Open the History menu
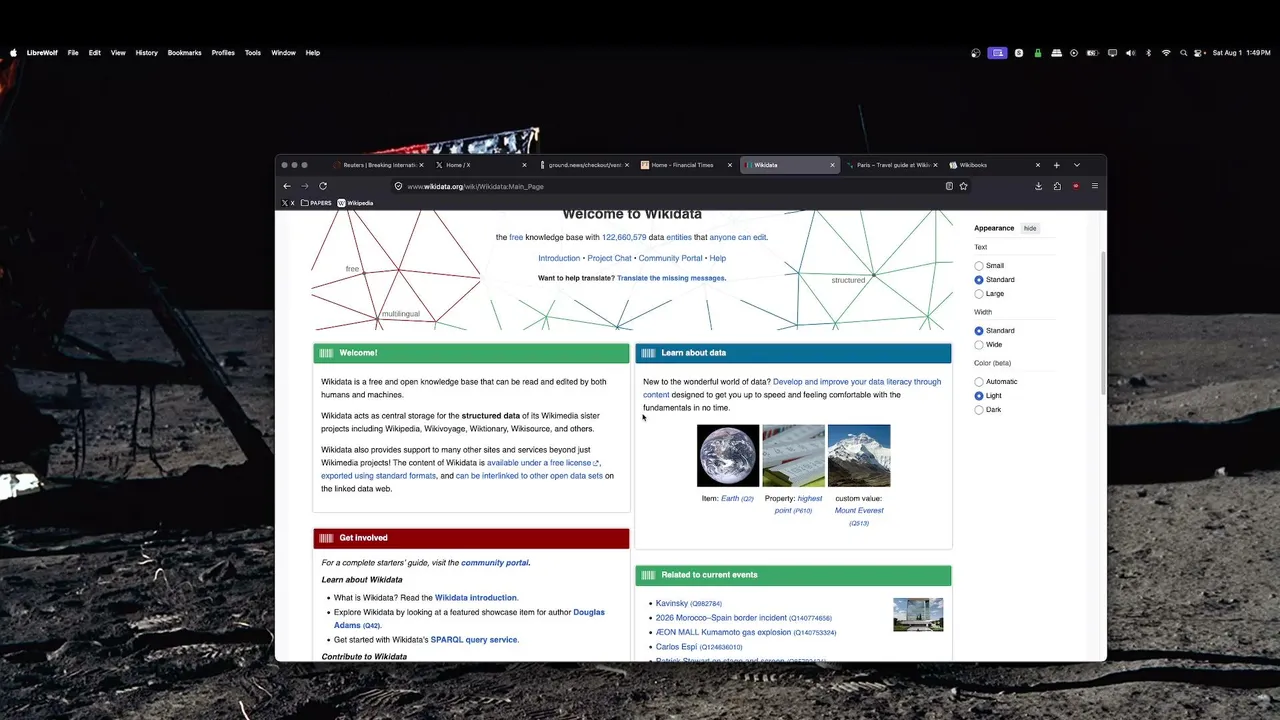 [147, 53]
